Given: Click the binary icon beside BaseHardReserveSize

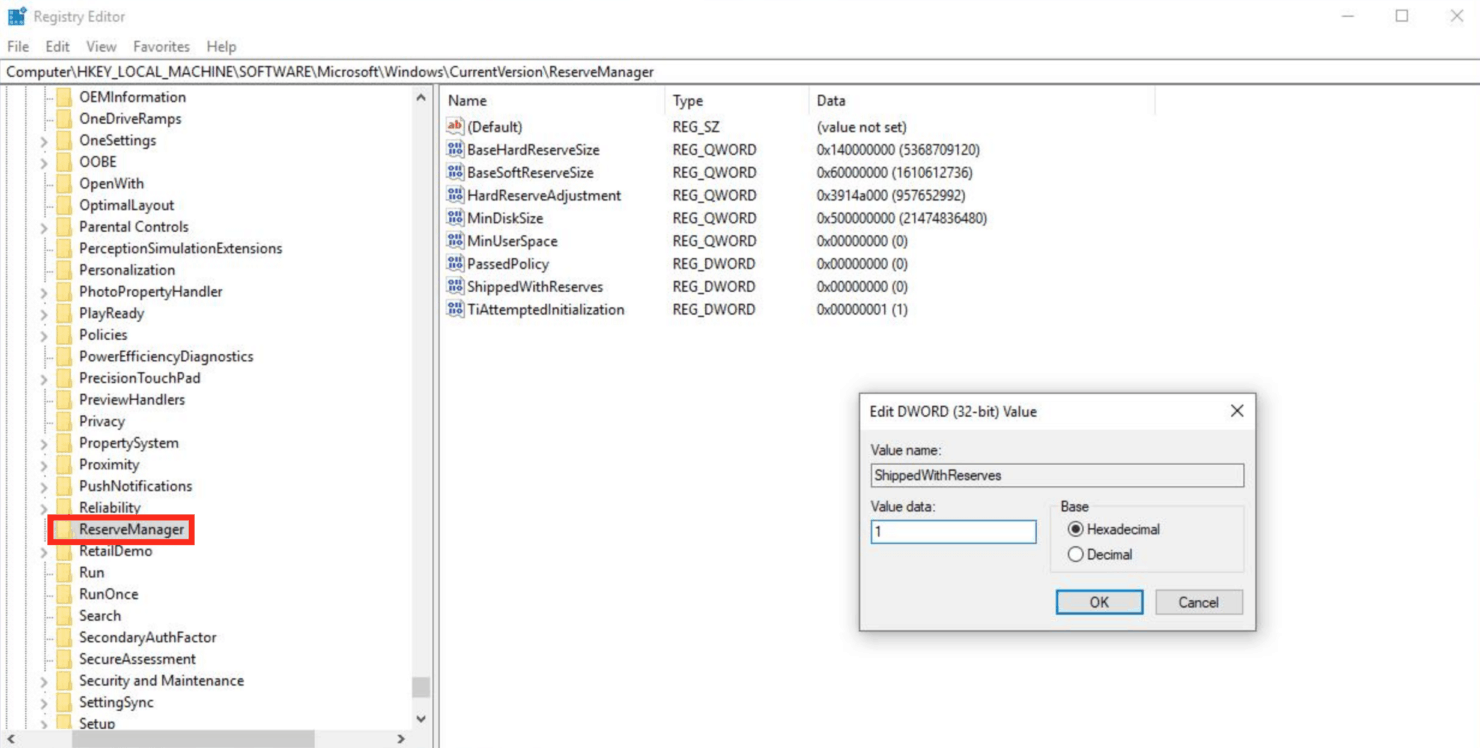Looking at the screenshot, I should (x=456, y=149).
